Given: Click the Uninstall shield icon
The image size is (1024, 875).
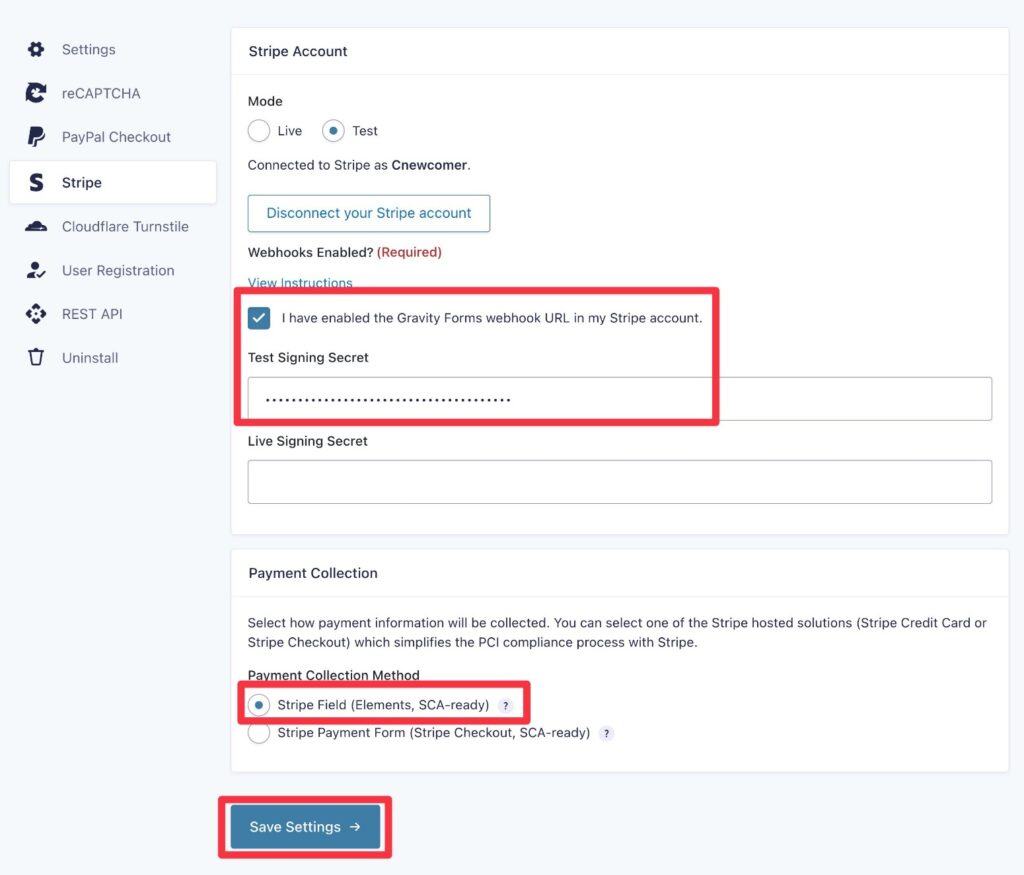Looking at the screenshot, I should coord(36,357).
